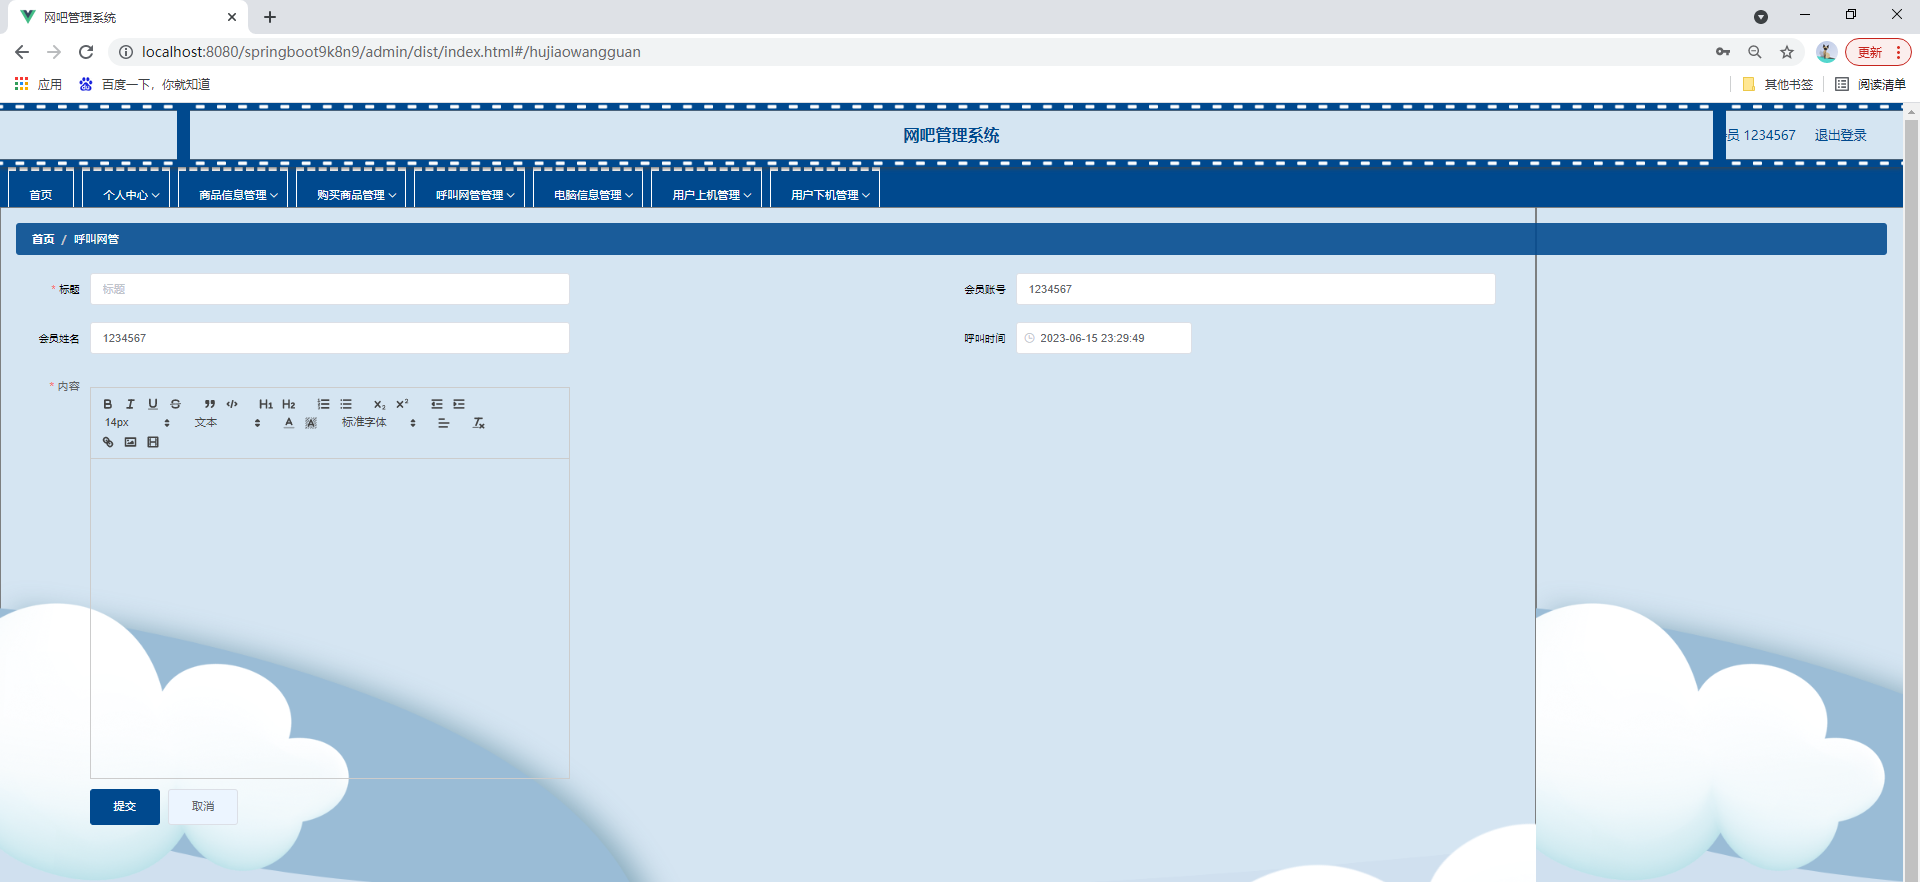Click the 更新 browser update button
1920x882 pixels.
(1878, 52)
